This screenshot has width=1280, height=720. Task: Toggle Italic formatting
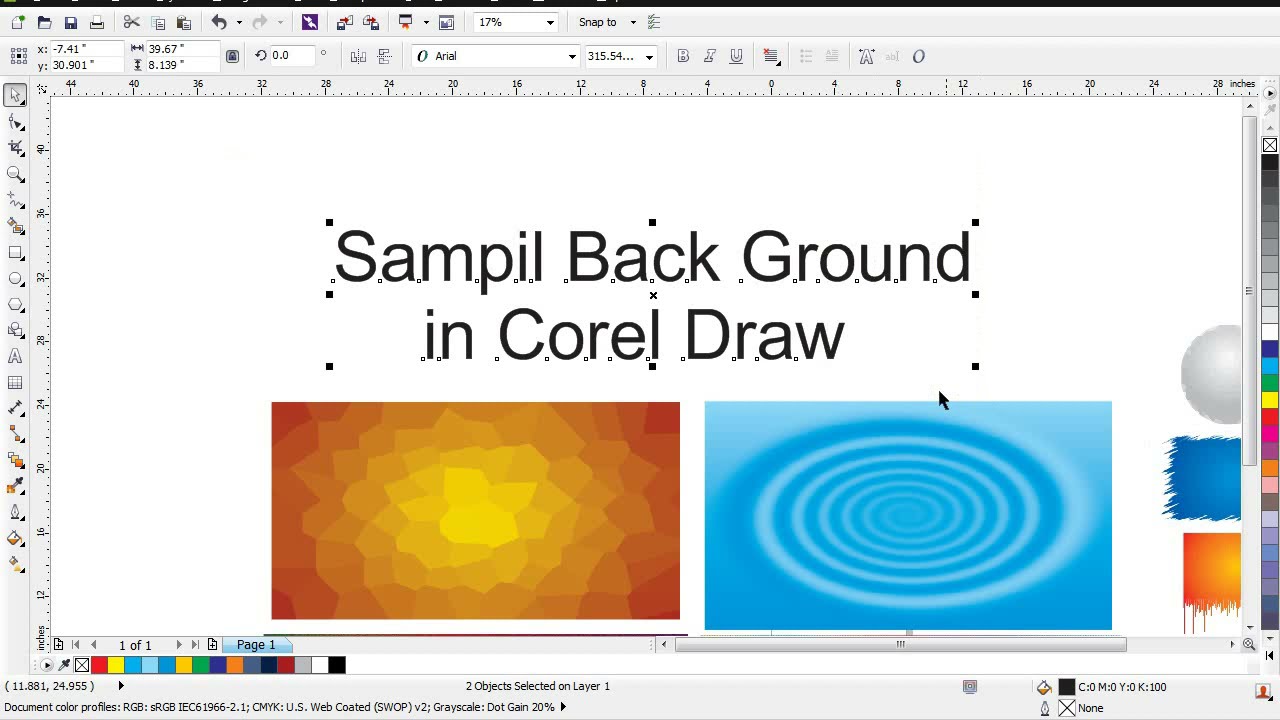[710, 56]
